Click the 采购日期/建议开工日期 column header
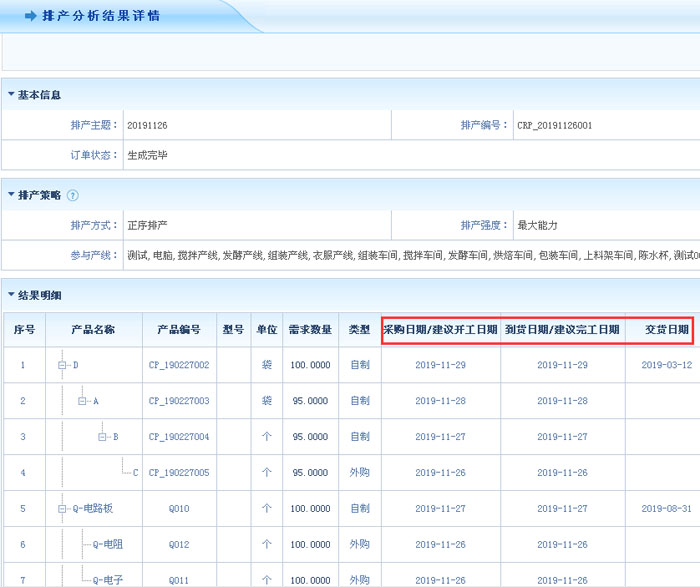The height and width of the screenshot is (587, 700). tap(440, 329)
